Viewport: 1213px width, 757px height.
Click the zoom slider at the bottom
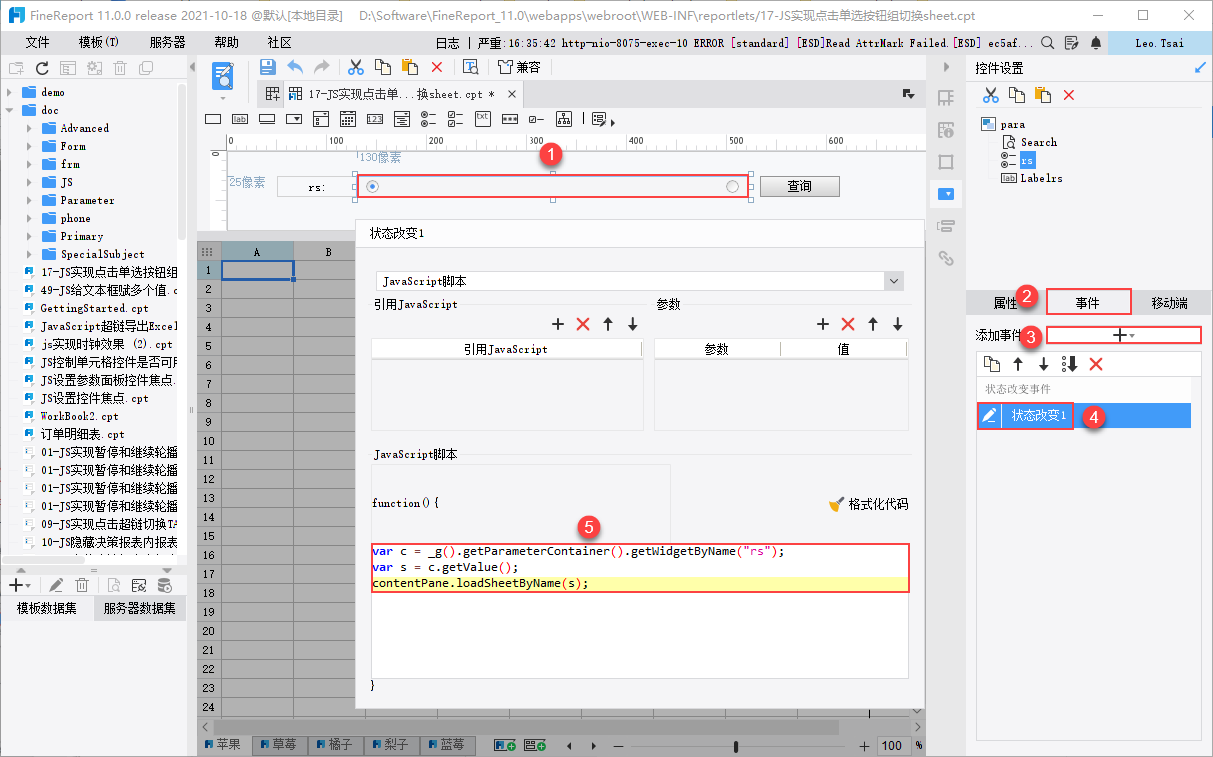[x=736, y=746]
